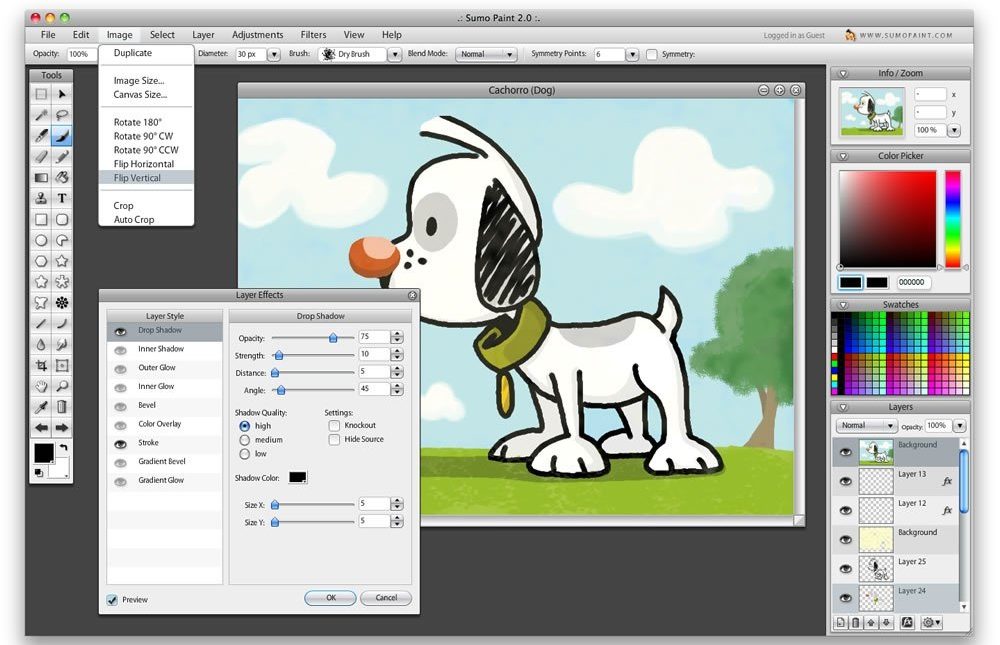Tick the Hide Source checkbox
Screen dimensions: 1000x645
(334, 440)
